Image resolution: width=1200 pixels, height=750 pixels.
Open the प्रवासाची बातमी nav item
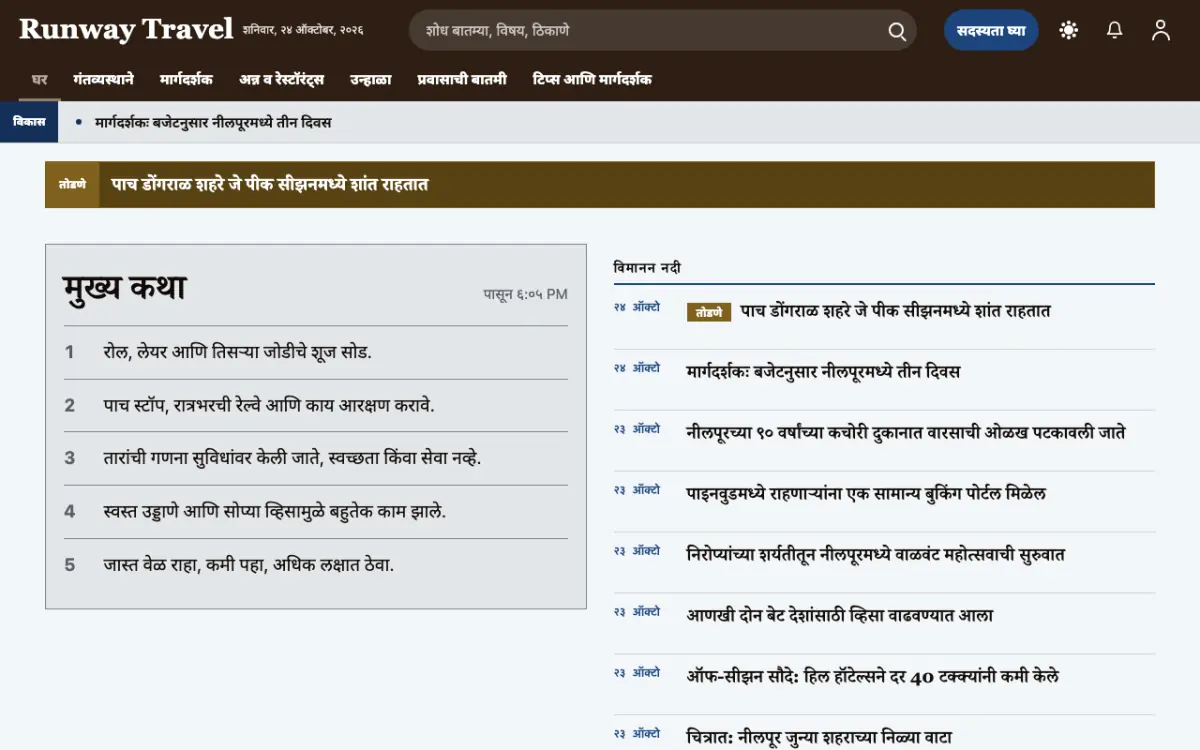click(462, 79)
